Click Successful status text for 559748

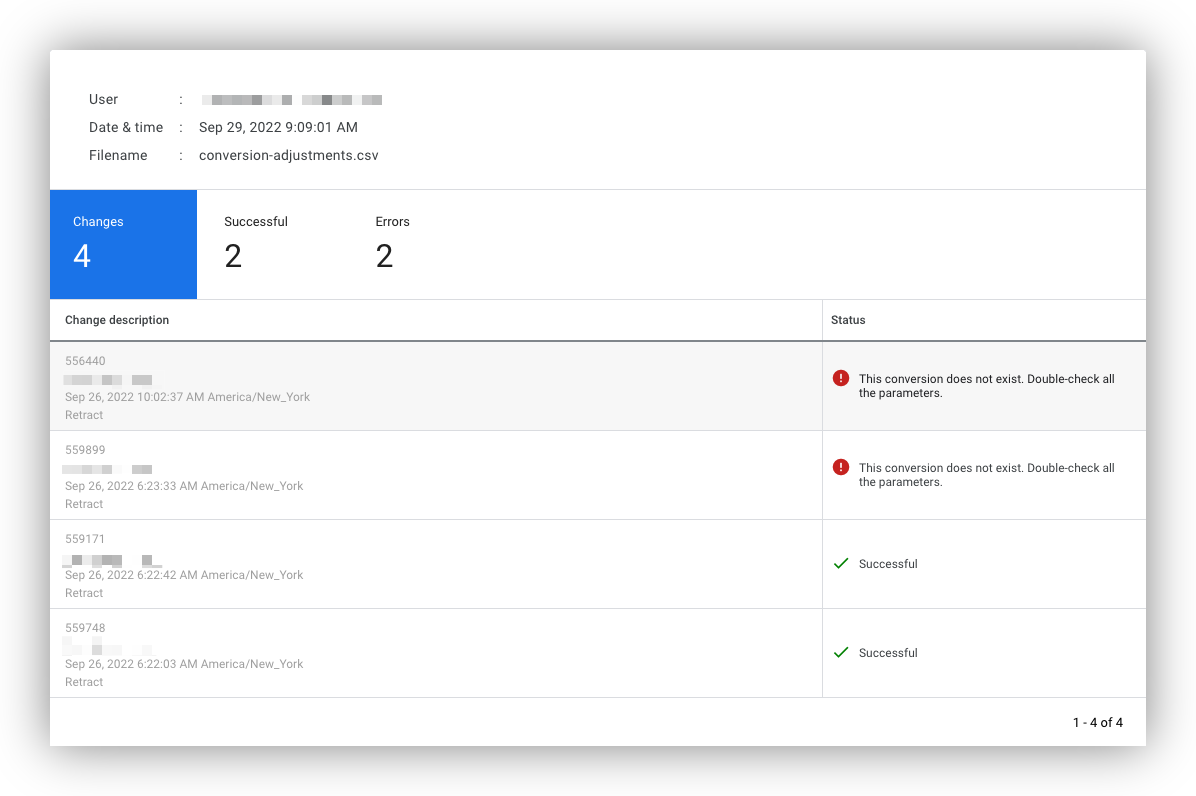pyautogui.click(x=888, y=653)
